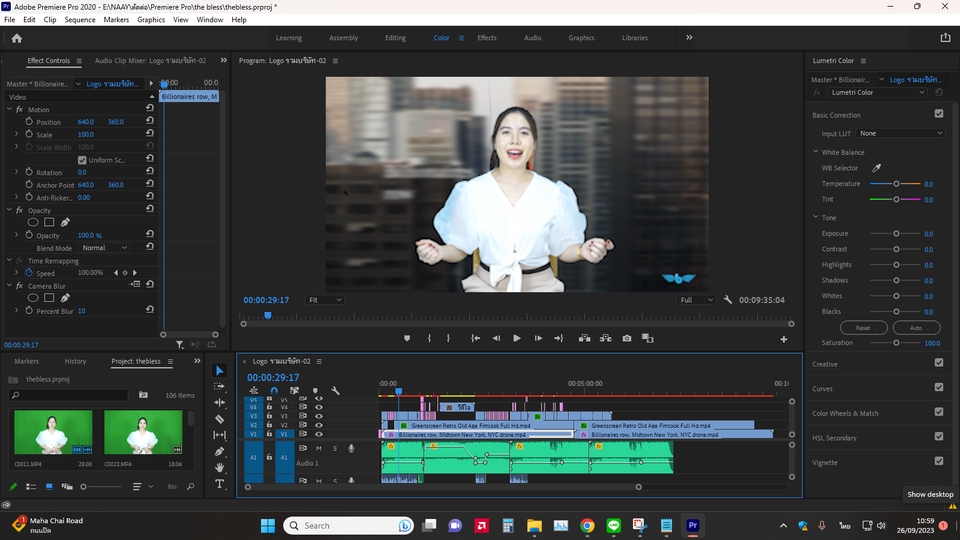Screen dimensions: 960x540
Task: Click the Saturation slider handle
Action: pyautogui.click(x=896, y=343)
